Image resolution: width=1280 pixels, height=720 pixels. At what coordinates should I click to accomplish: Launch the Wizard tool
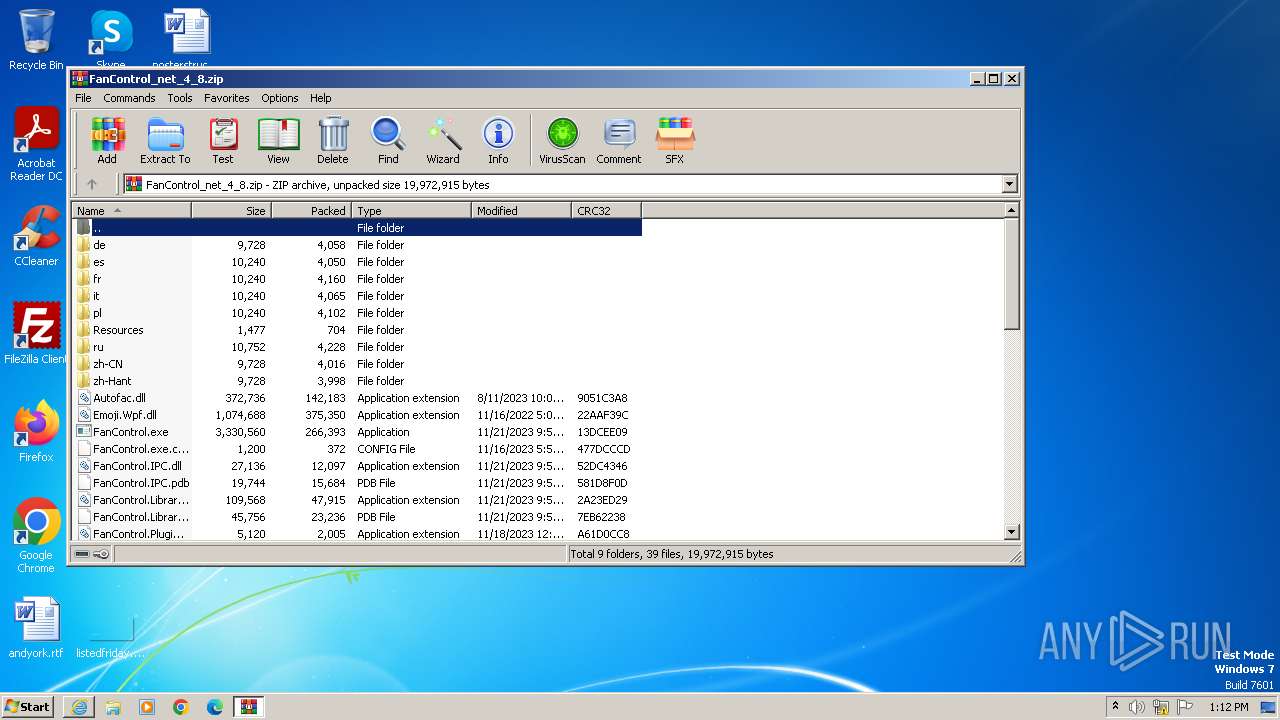[443, 141]
